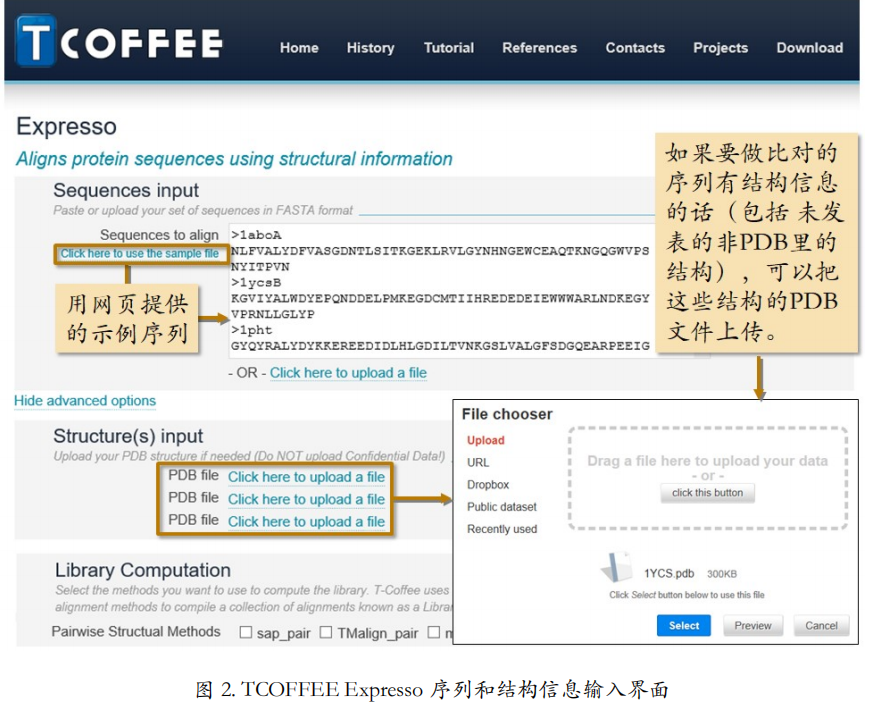Go to the Projects page
Screen dimensions: 876x704
click(x=720, y=48)
